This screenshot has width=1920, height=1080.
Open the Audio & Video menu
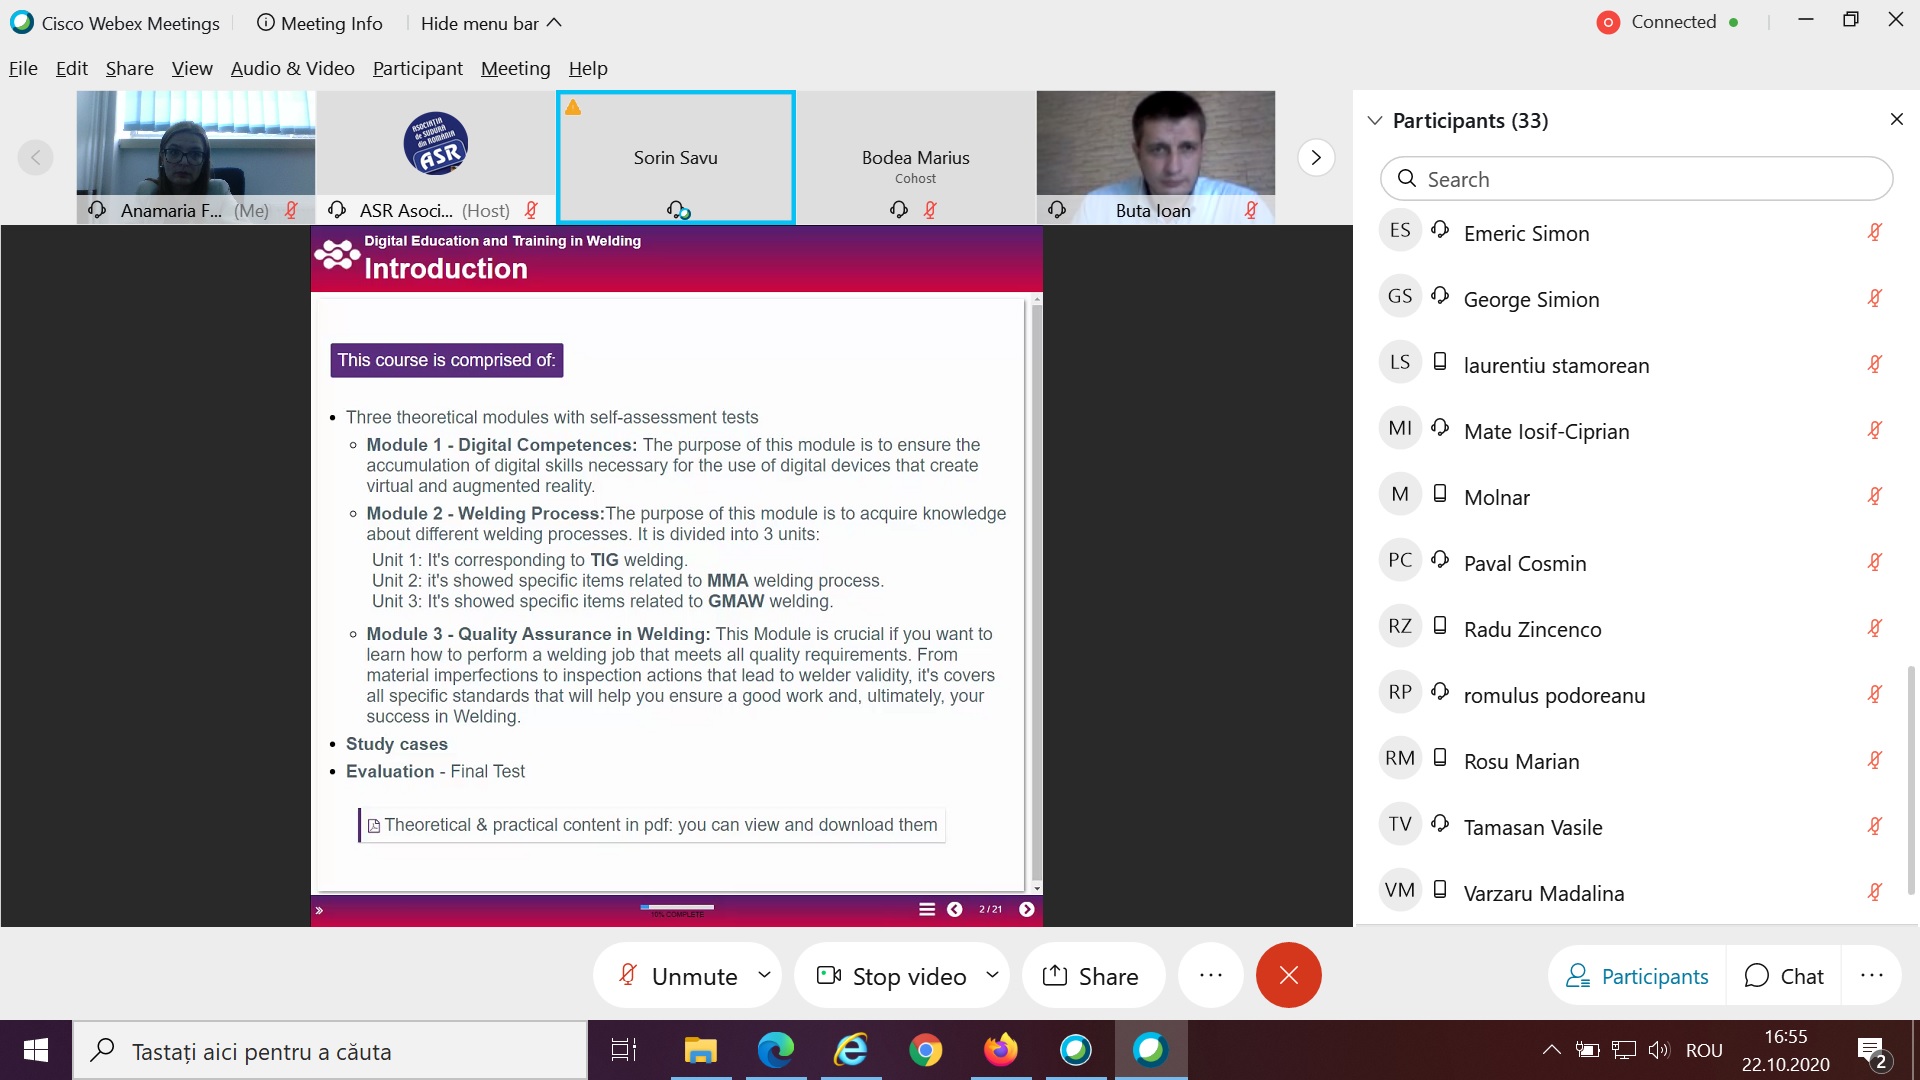point(292,68)
